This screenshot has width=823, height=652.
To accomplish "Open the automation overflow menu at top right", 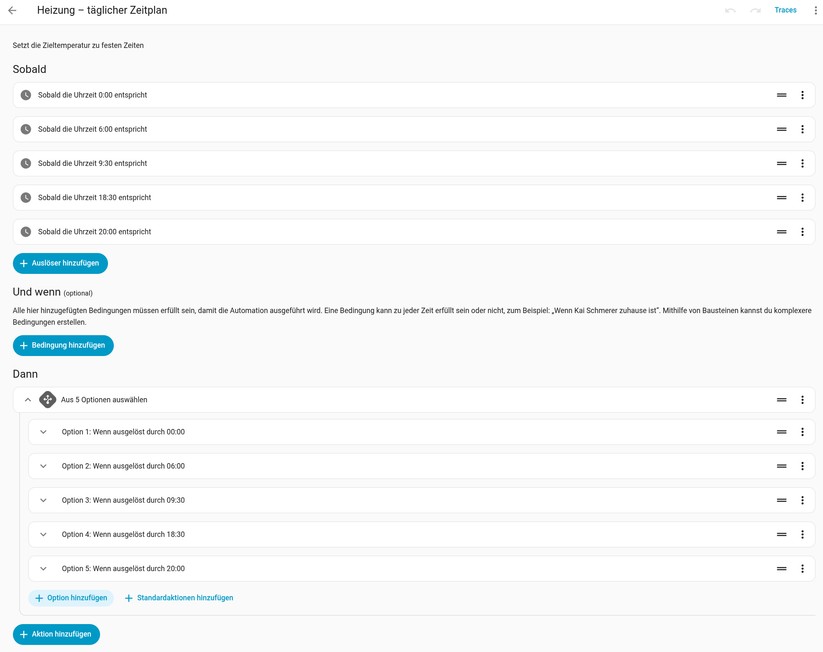I will [815, 10].
